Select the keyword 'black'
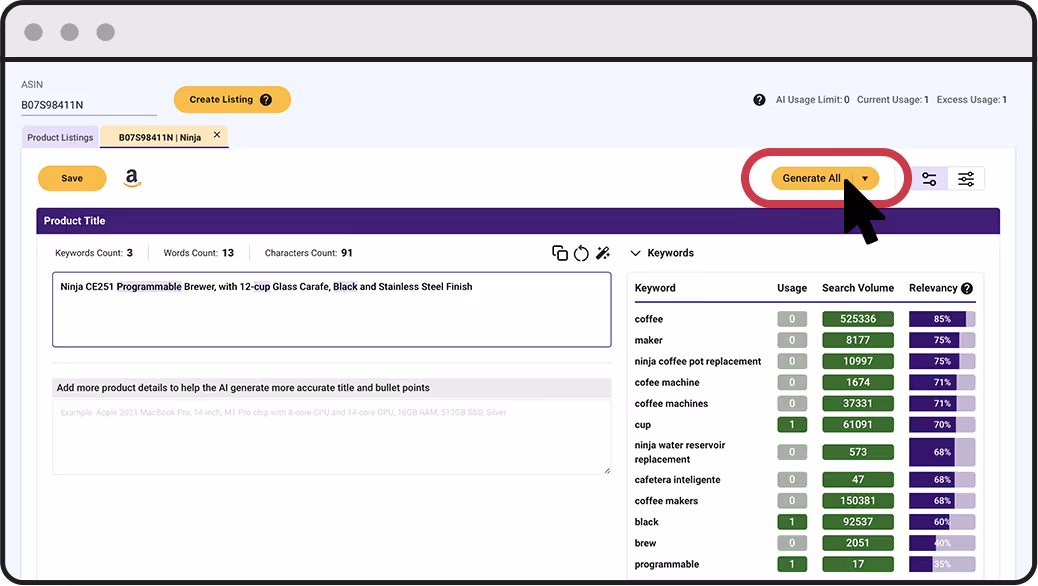This screenshot has width=1038, height=586. click(647, 522)
